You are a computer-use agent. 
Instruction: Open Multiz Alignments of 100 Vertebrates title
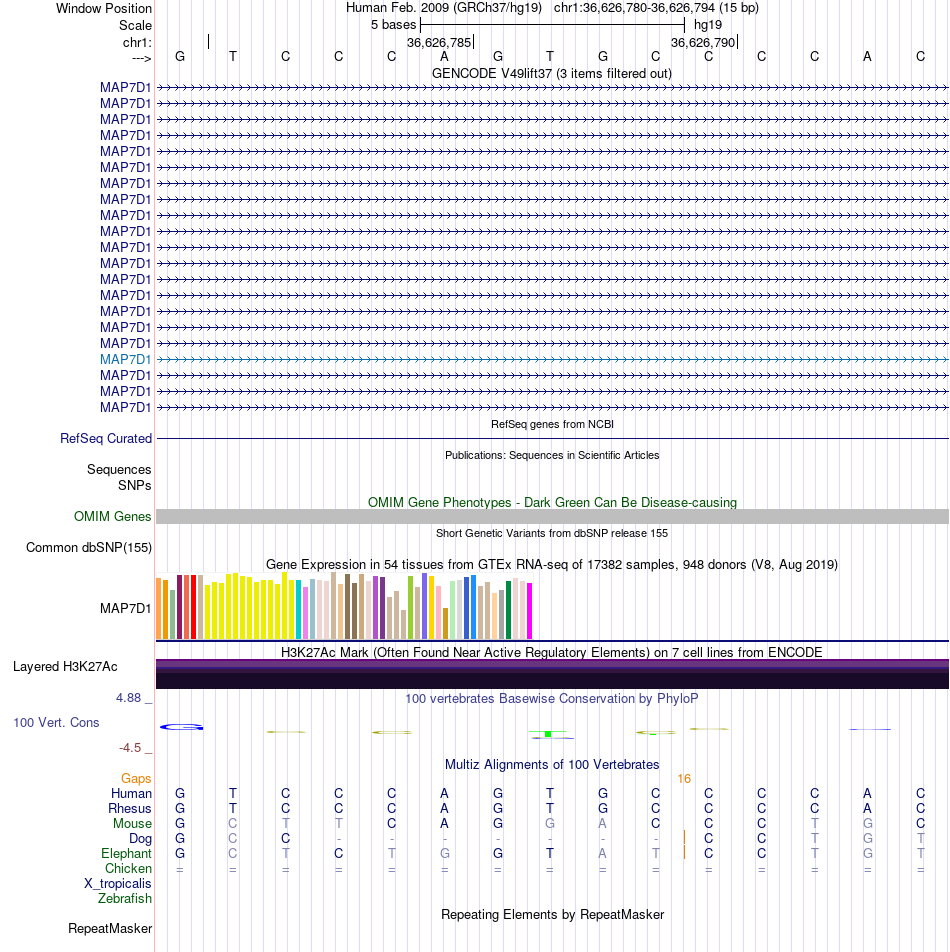click(552, 765)
